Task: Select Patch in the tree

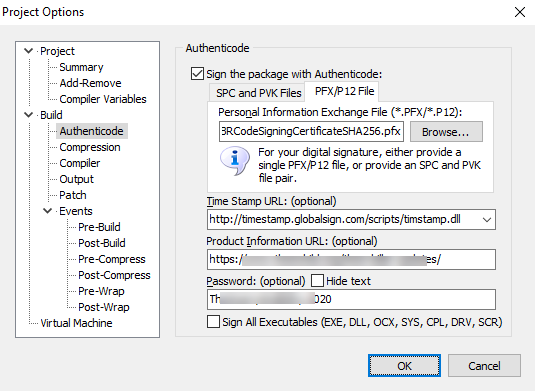Action: coord(73,195)
